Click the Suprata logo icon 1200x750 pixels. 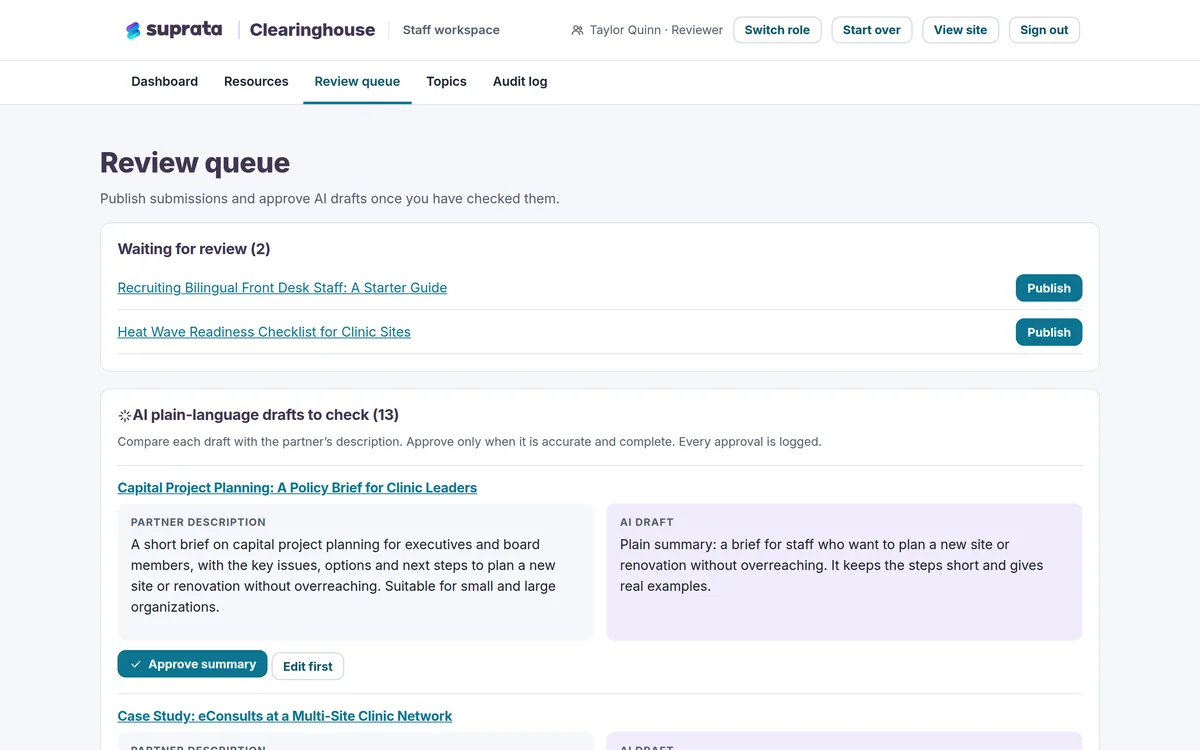coord(133,30)
